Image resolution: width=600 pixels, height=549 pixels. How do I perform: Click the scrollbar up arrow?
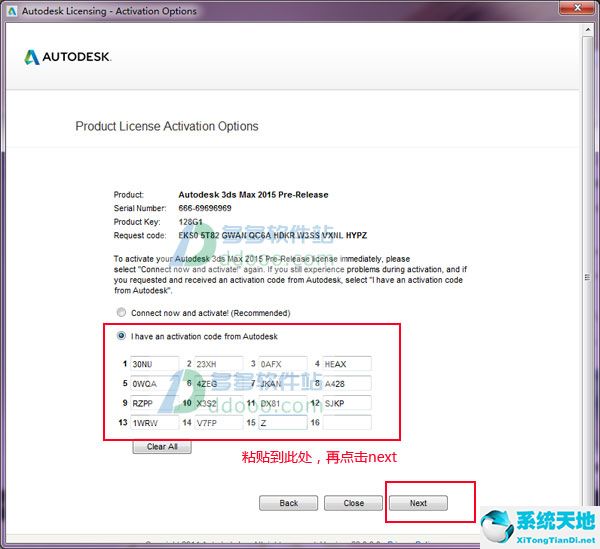click(588, 29)
